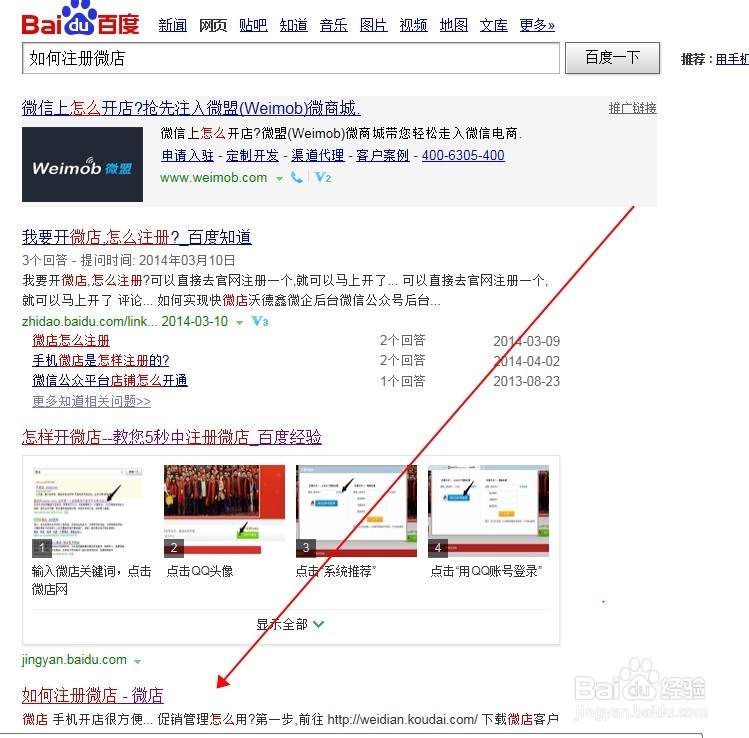The width and height of the screenshot is (749, 738).
Task: Expand the zhidao.baidu.com result dropdown arrow
Action: [239, 322]
